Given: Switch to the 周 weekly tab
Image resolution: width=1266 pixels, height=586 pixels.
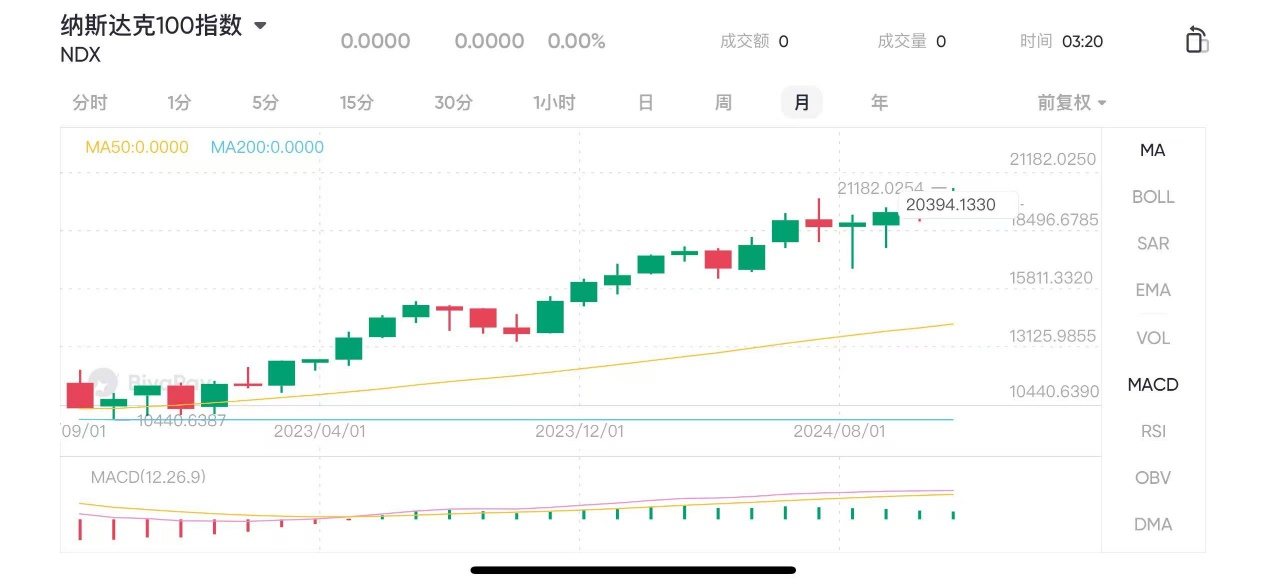Looking at the screenshot, I should [x=723, y=102].
